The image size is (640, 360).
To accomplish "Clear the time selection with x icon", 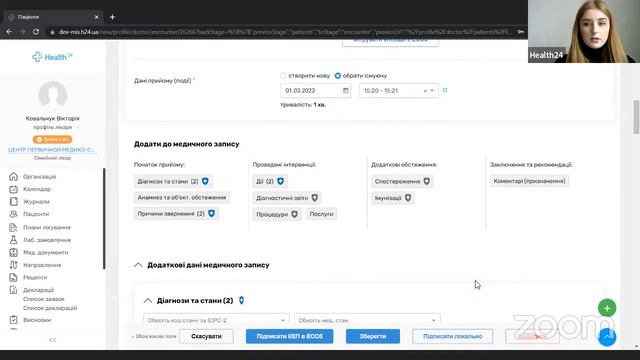I will pos(425,91).
